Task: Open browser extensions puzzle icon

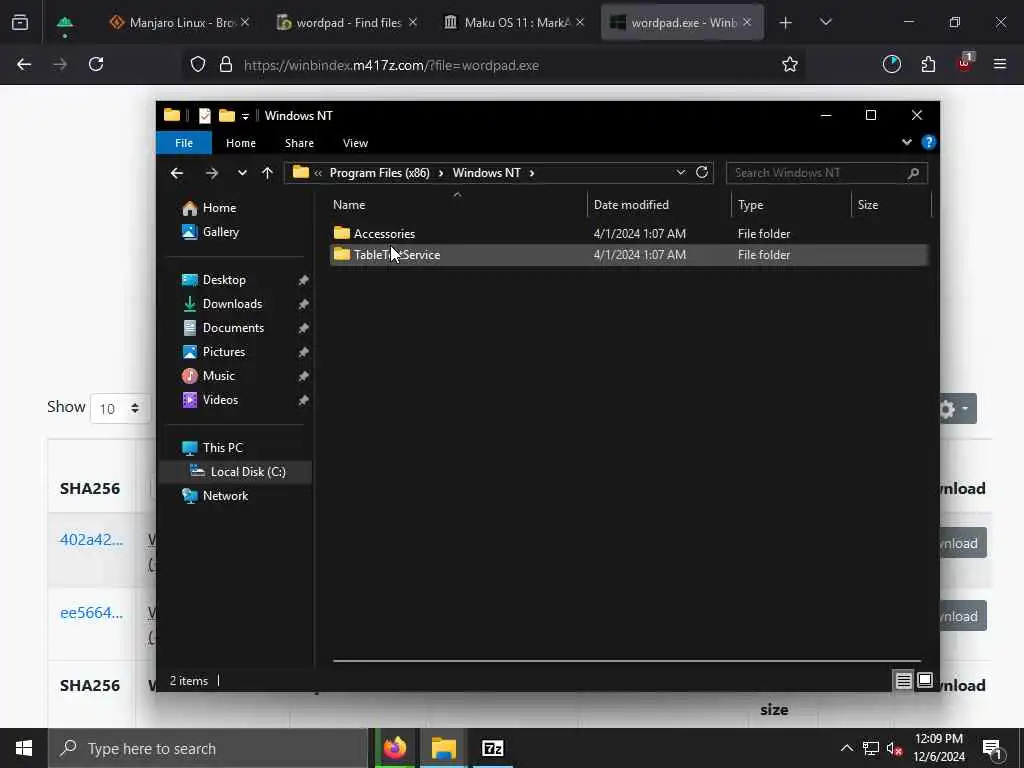Action: 928,65
